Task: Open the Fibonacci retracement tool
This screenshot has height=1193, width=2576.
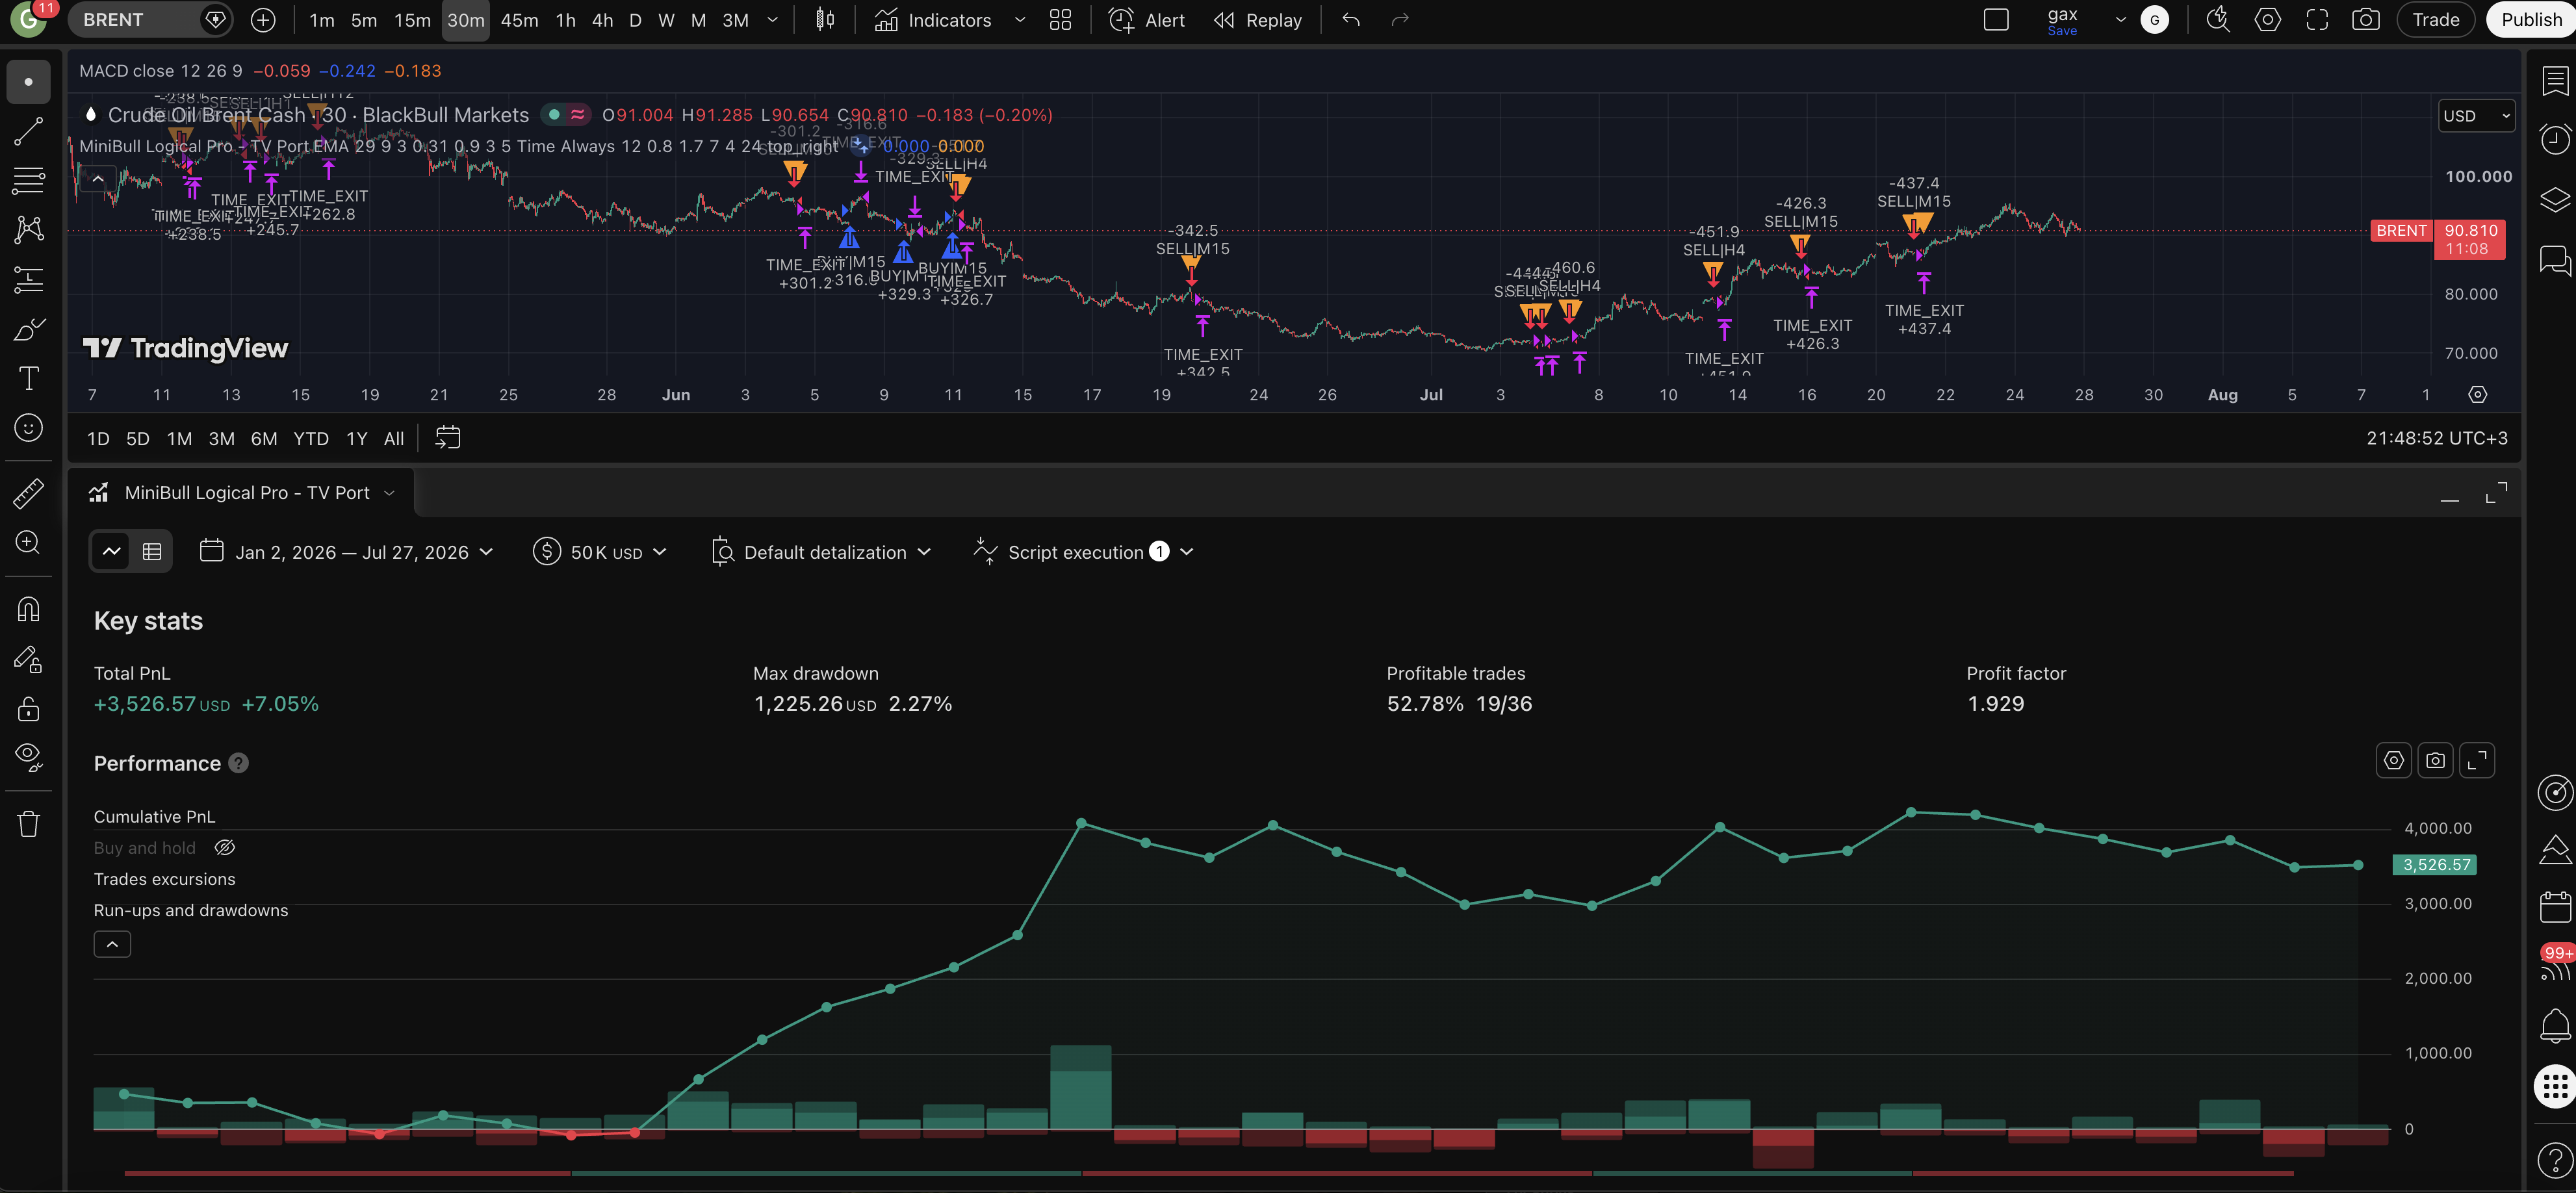Action: click(x=28, y=181)
